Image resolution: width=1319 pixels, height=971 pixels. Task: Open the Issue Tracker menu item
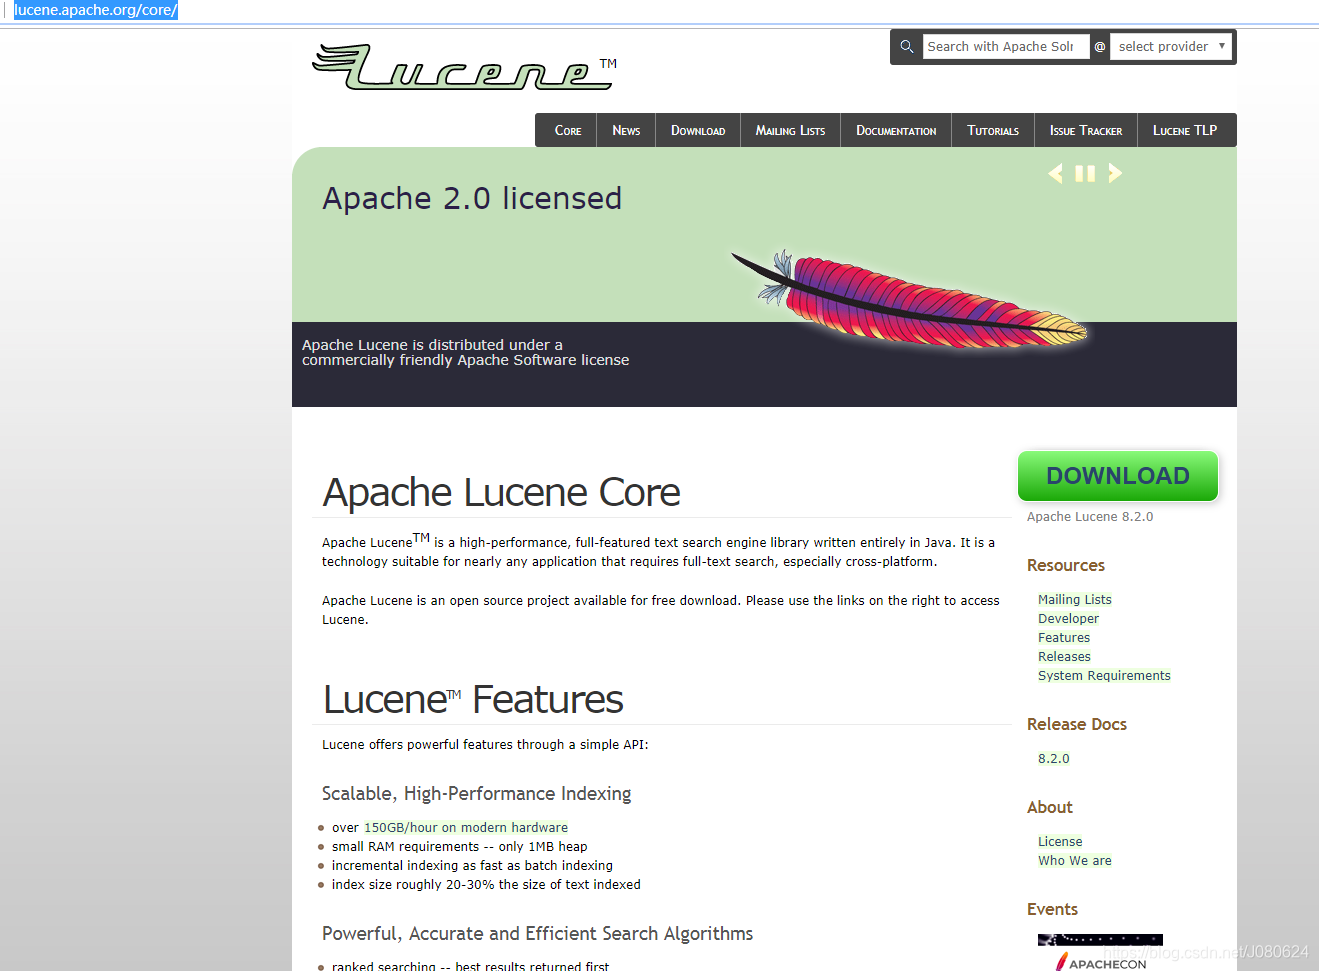tap(1086, 130)
